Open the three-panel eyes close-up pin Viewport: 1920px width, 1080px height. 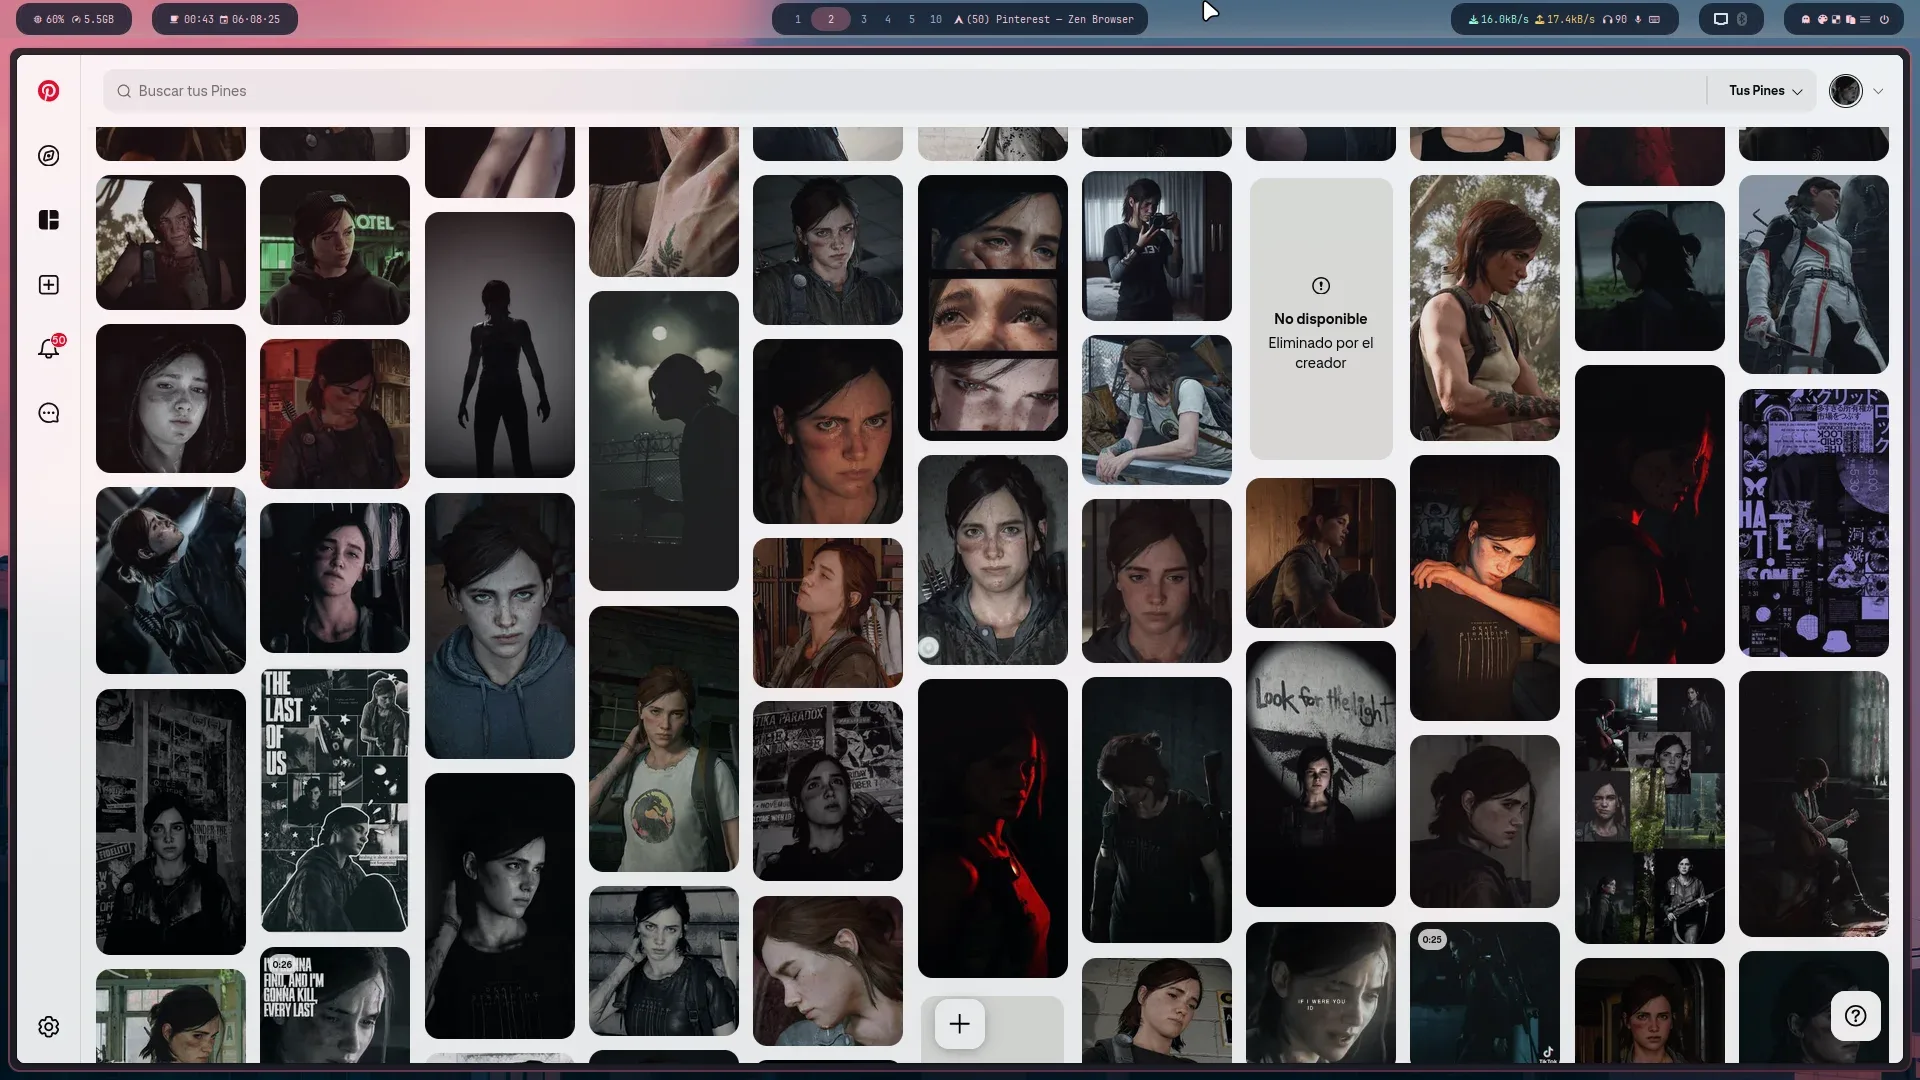[x=993, y=308]
